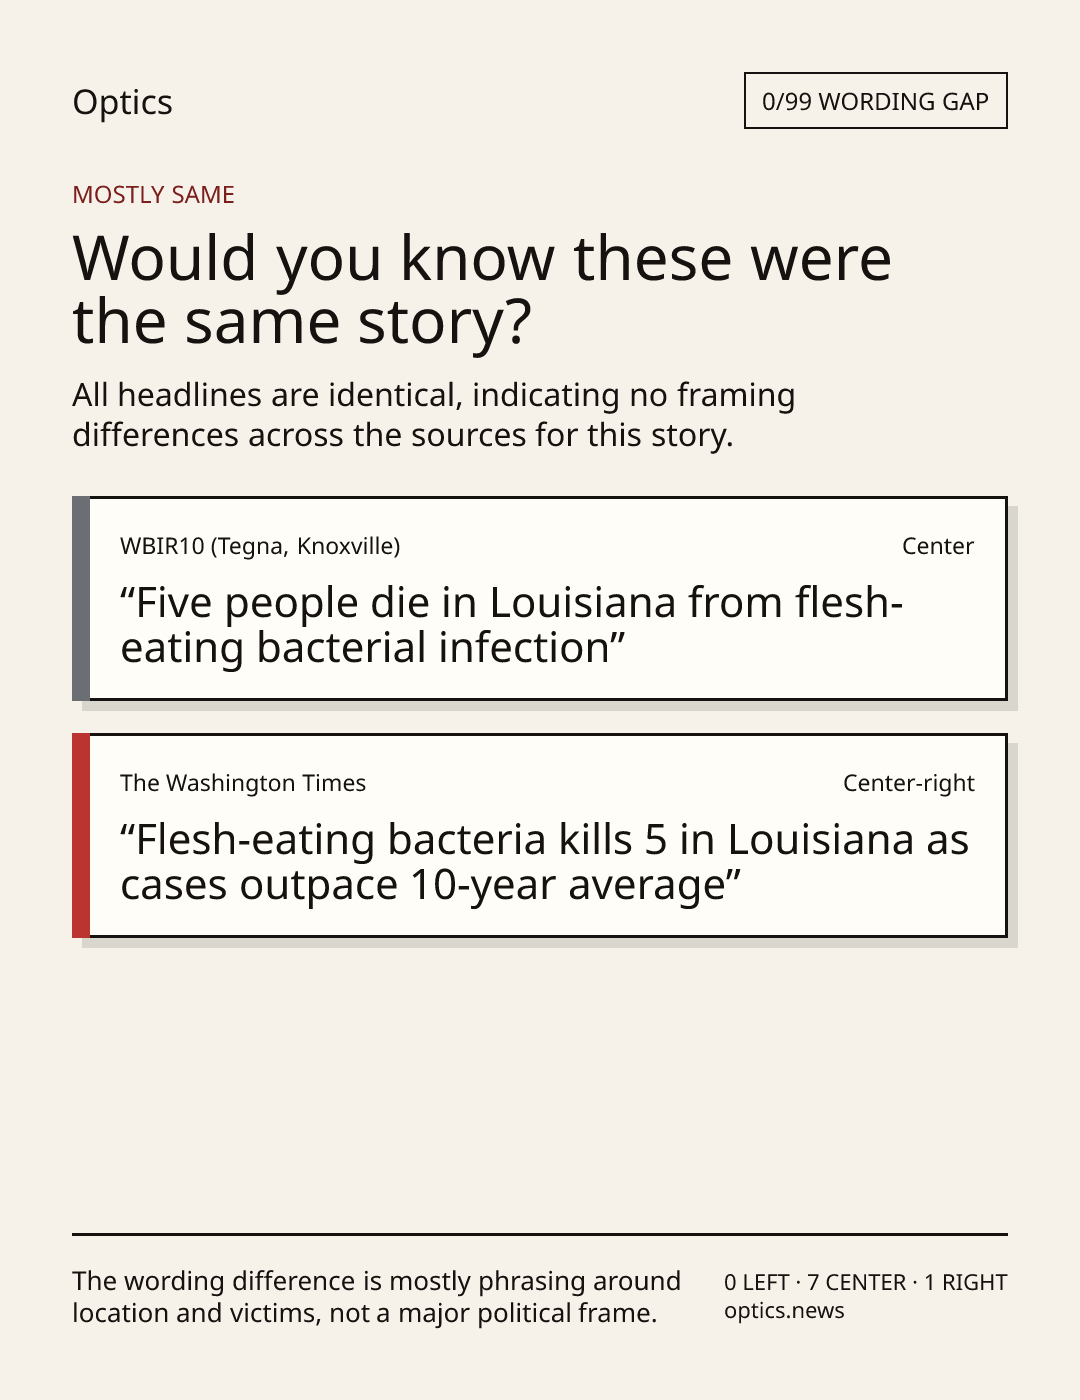Image resolution: width=1080 pixels, height=1400 pixels.
Task: Click the Center bias label
Action: 938,546
